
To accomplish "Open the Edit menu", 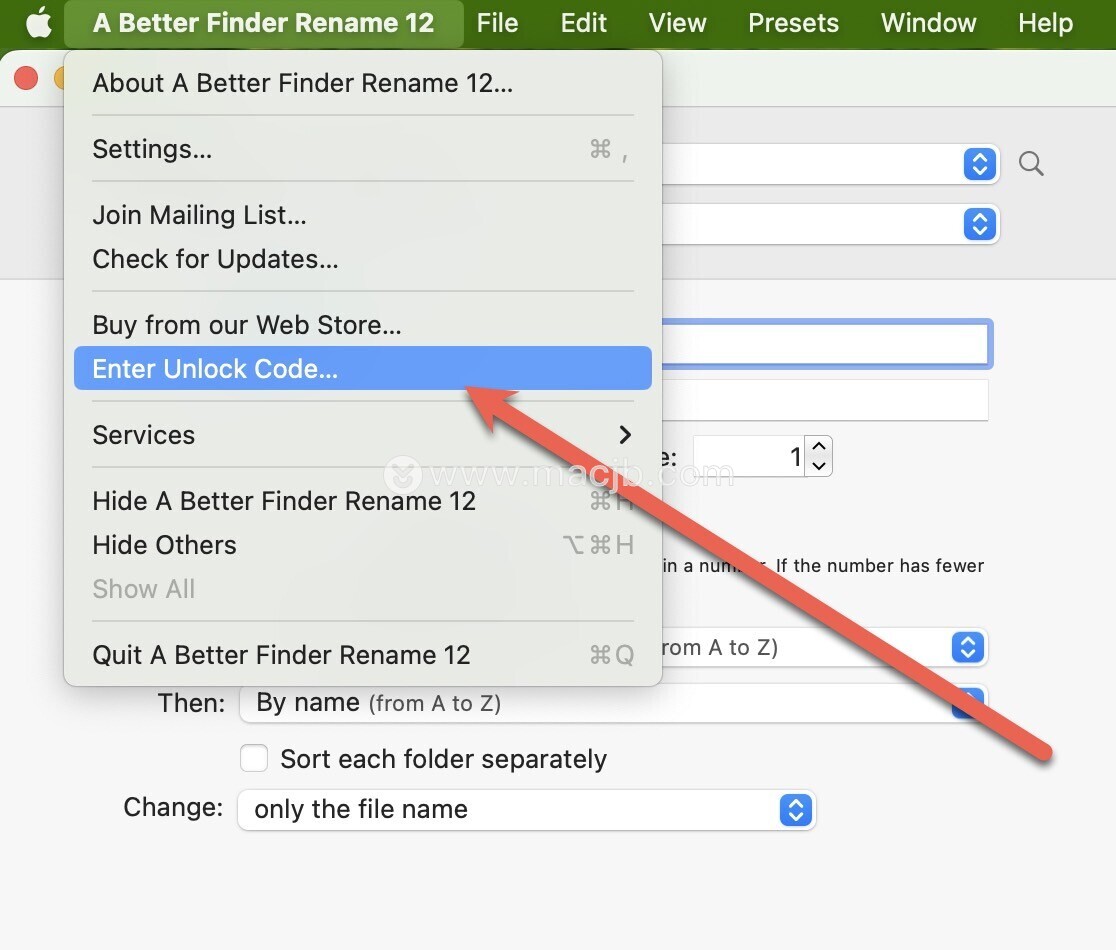I will point(583,23).
